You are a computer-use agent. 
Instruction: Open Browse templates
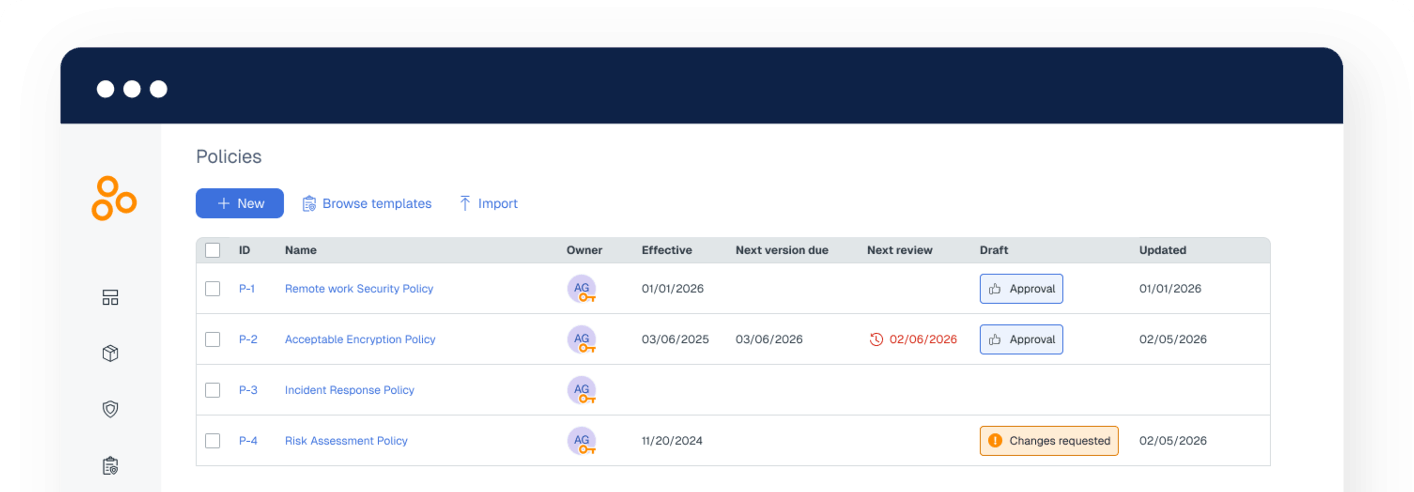(x=367, y=204)
